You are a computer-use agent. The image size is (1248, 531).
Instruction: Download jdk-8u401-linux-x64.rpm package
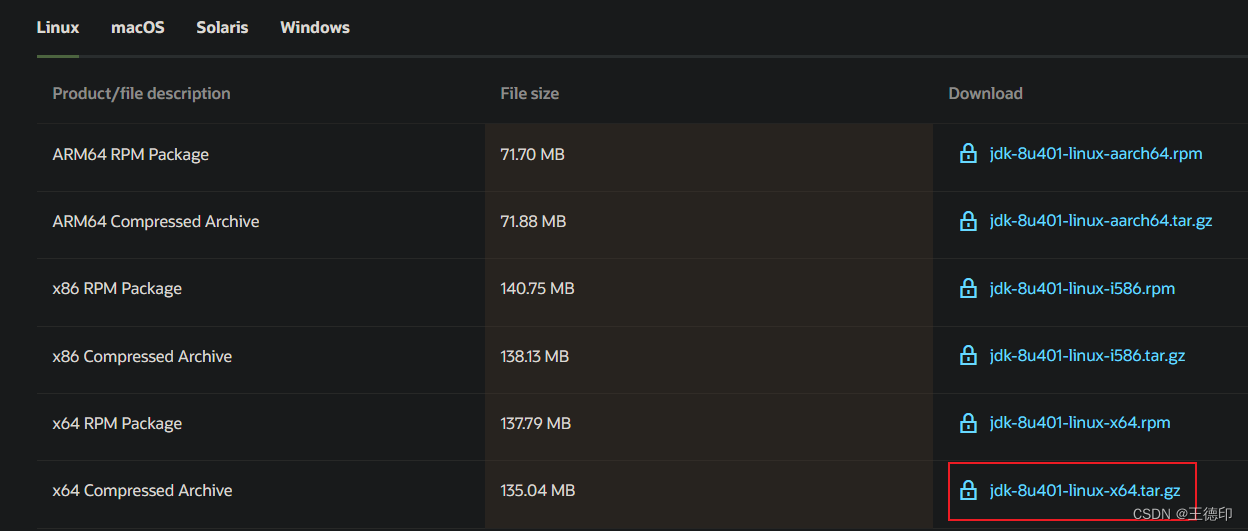pos(1080,423)
